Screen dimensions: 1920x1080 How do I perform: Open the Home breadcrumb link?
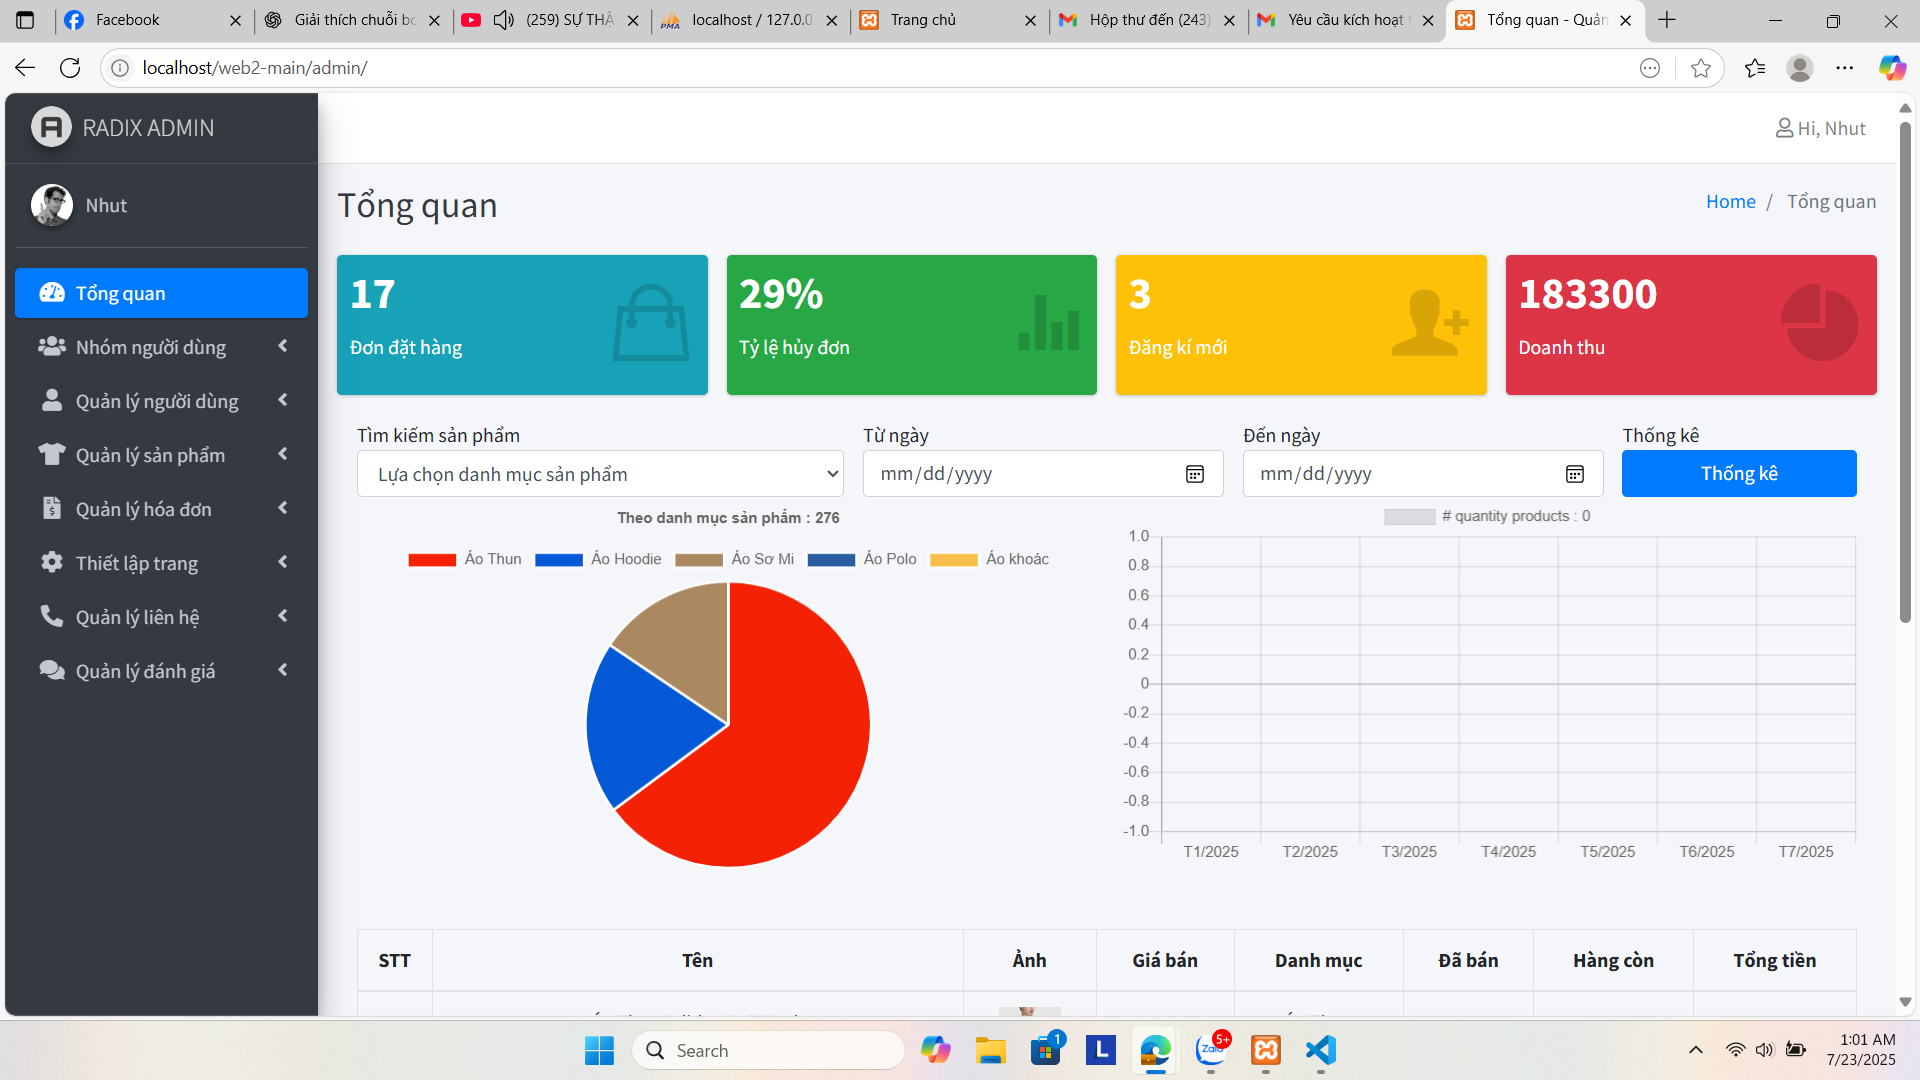click(x=1730, y=201)
